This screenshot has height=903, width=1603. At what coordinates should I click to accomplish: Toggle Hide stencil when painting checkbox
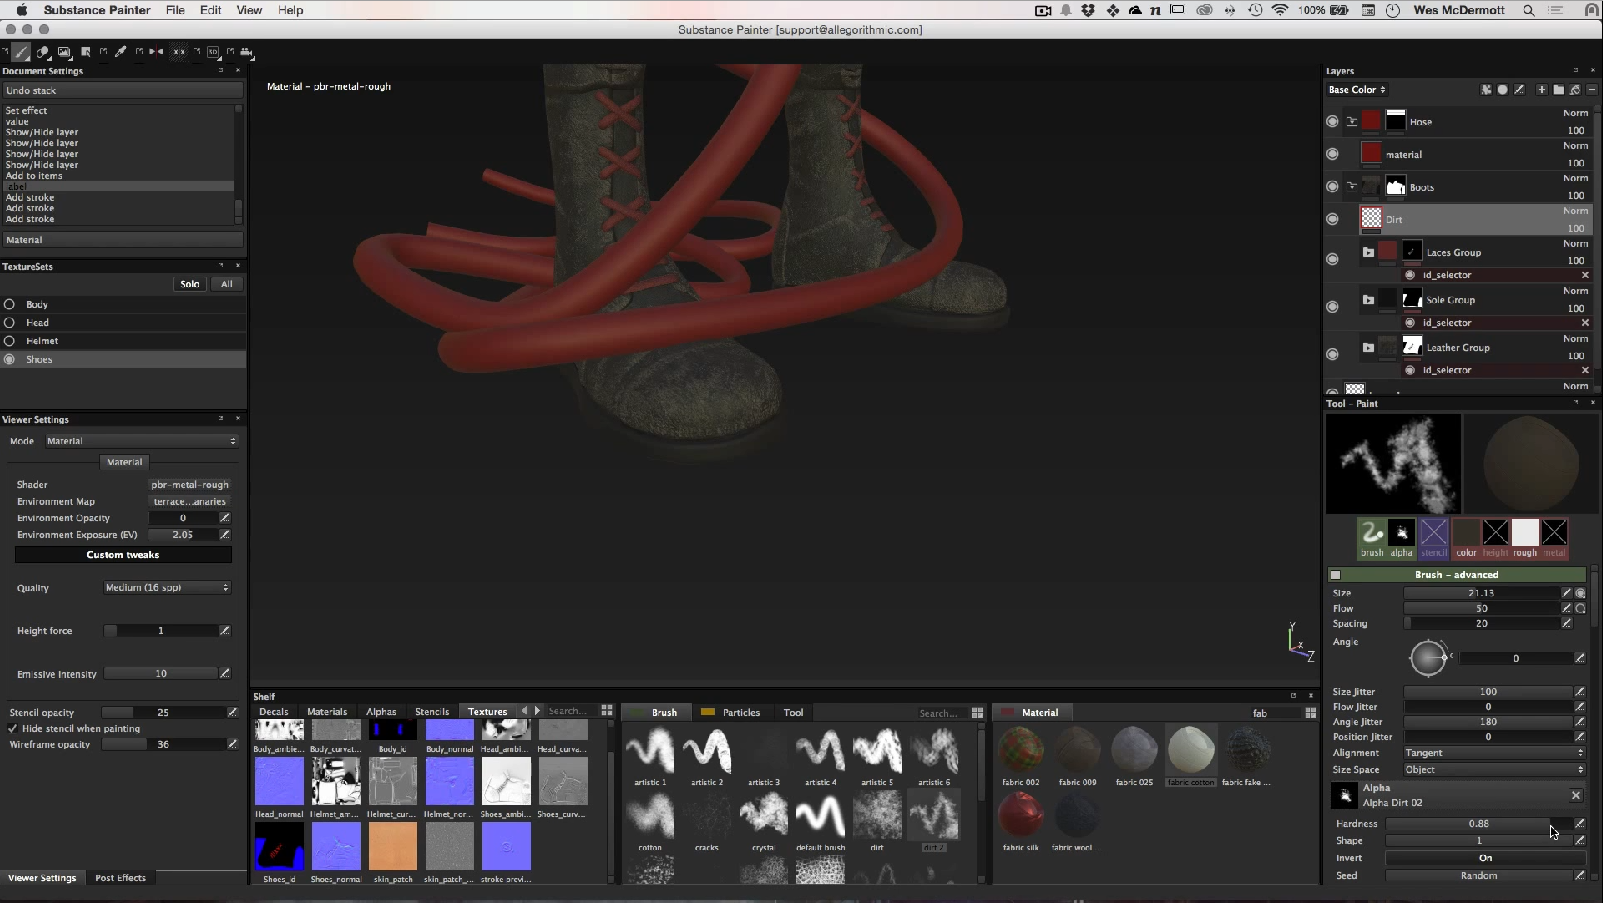pos(13,729)
